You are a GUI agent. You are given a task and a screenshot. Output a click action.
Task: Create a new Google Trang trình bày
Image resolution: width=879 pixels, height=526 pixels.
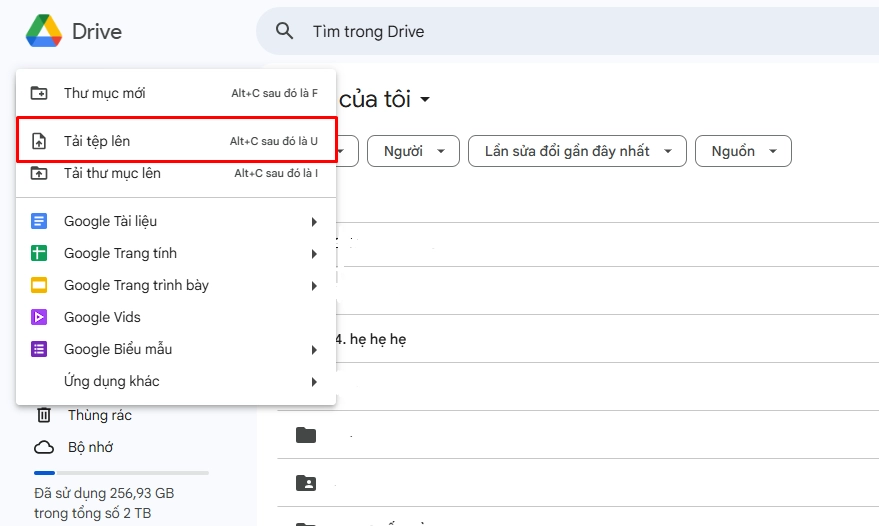click(x=176, y=285)
